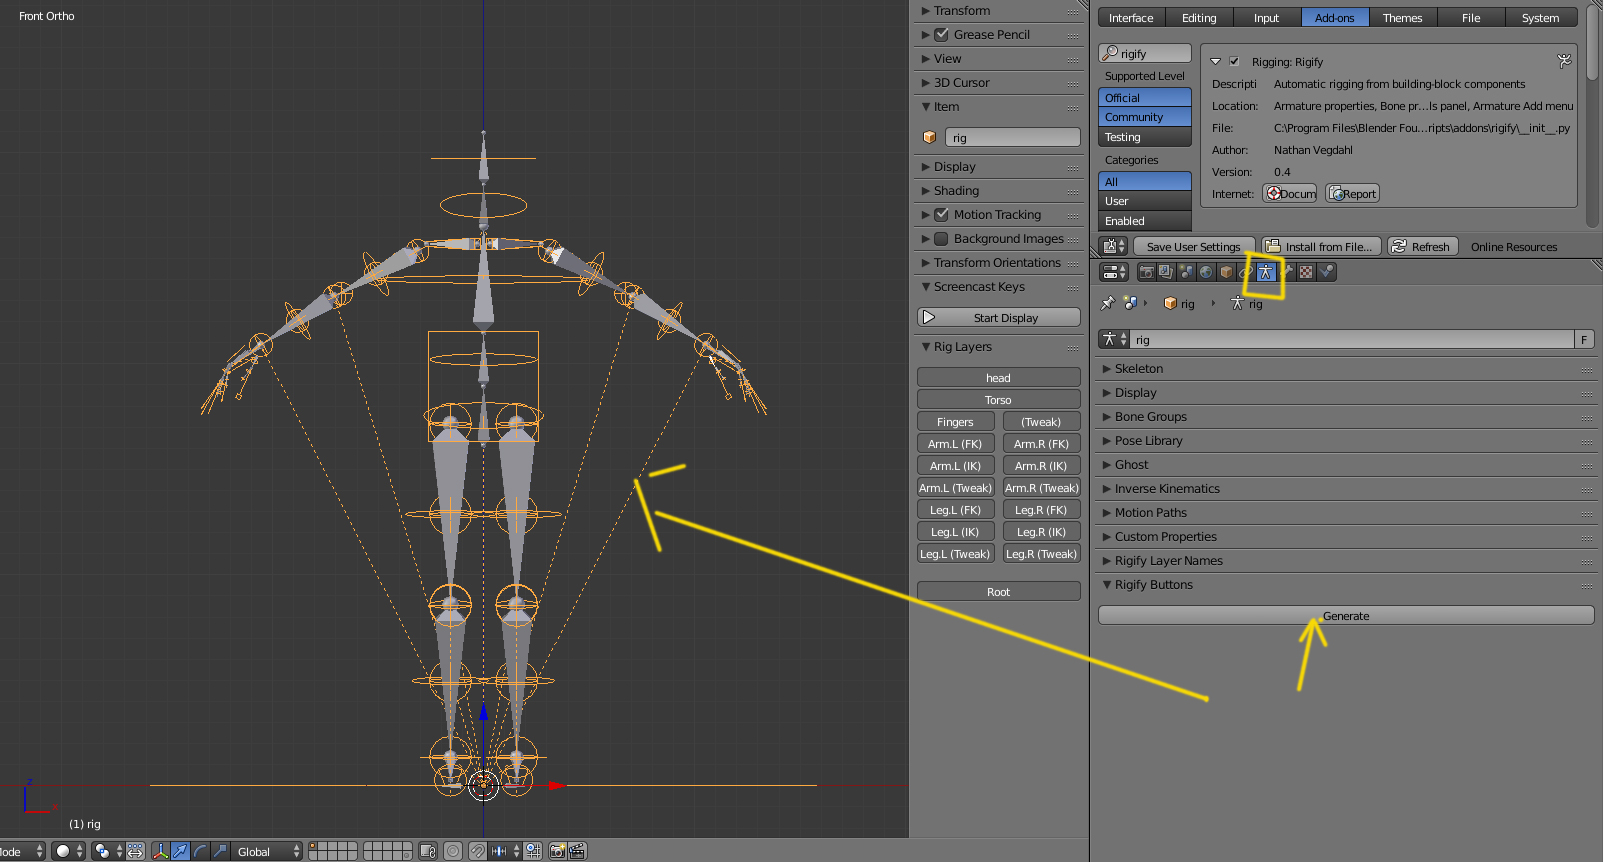
Task: Click the OpenGL render camera icon
Action: pos(558,851)
